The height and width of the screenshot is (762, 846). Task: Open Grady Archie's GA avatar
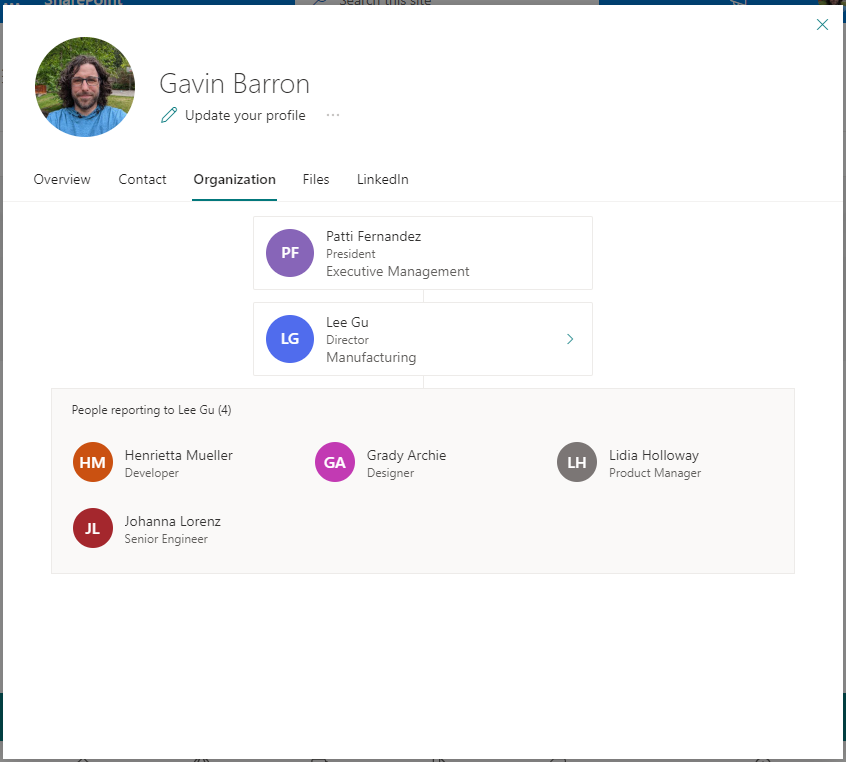pos(334,462)
